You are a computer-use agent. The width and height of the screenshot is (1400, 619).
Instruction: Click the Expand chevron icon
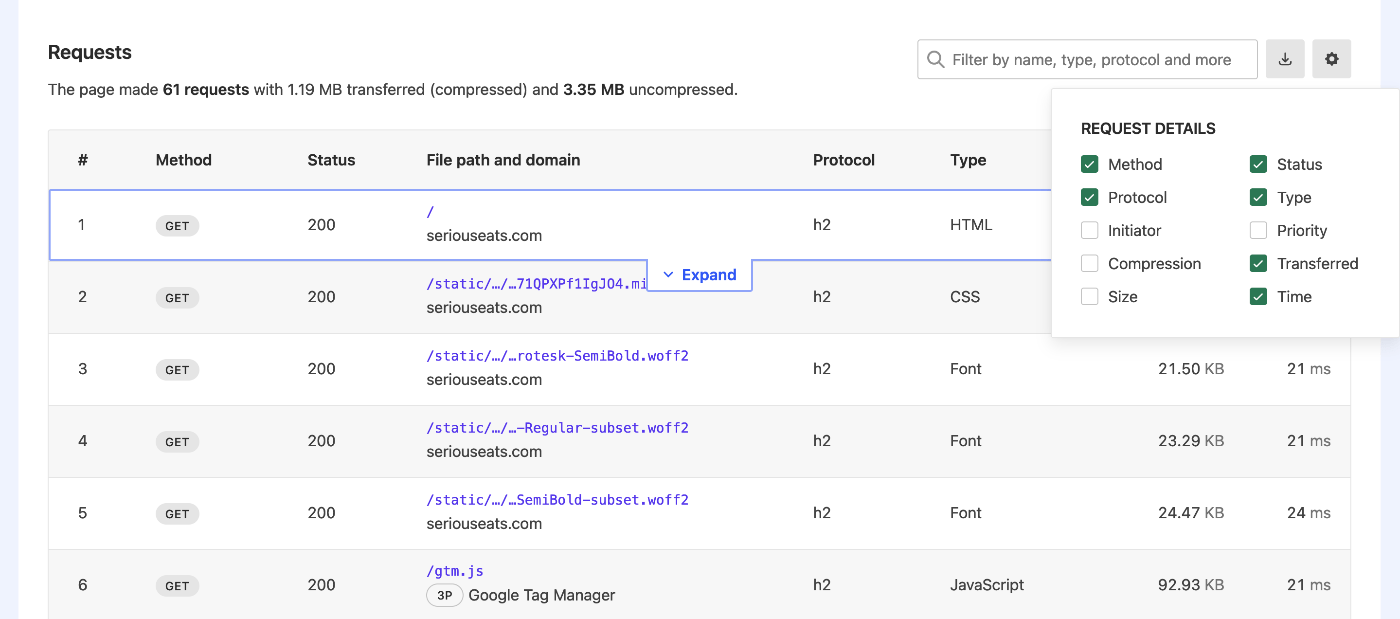click(x=669, y=275)
